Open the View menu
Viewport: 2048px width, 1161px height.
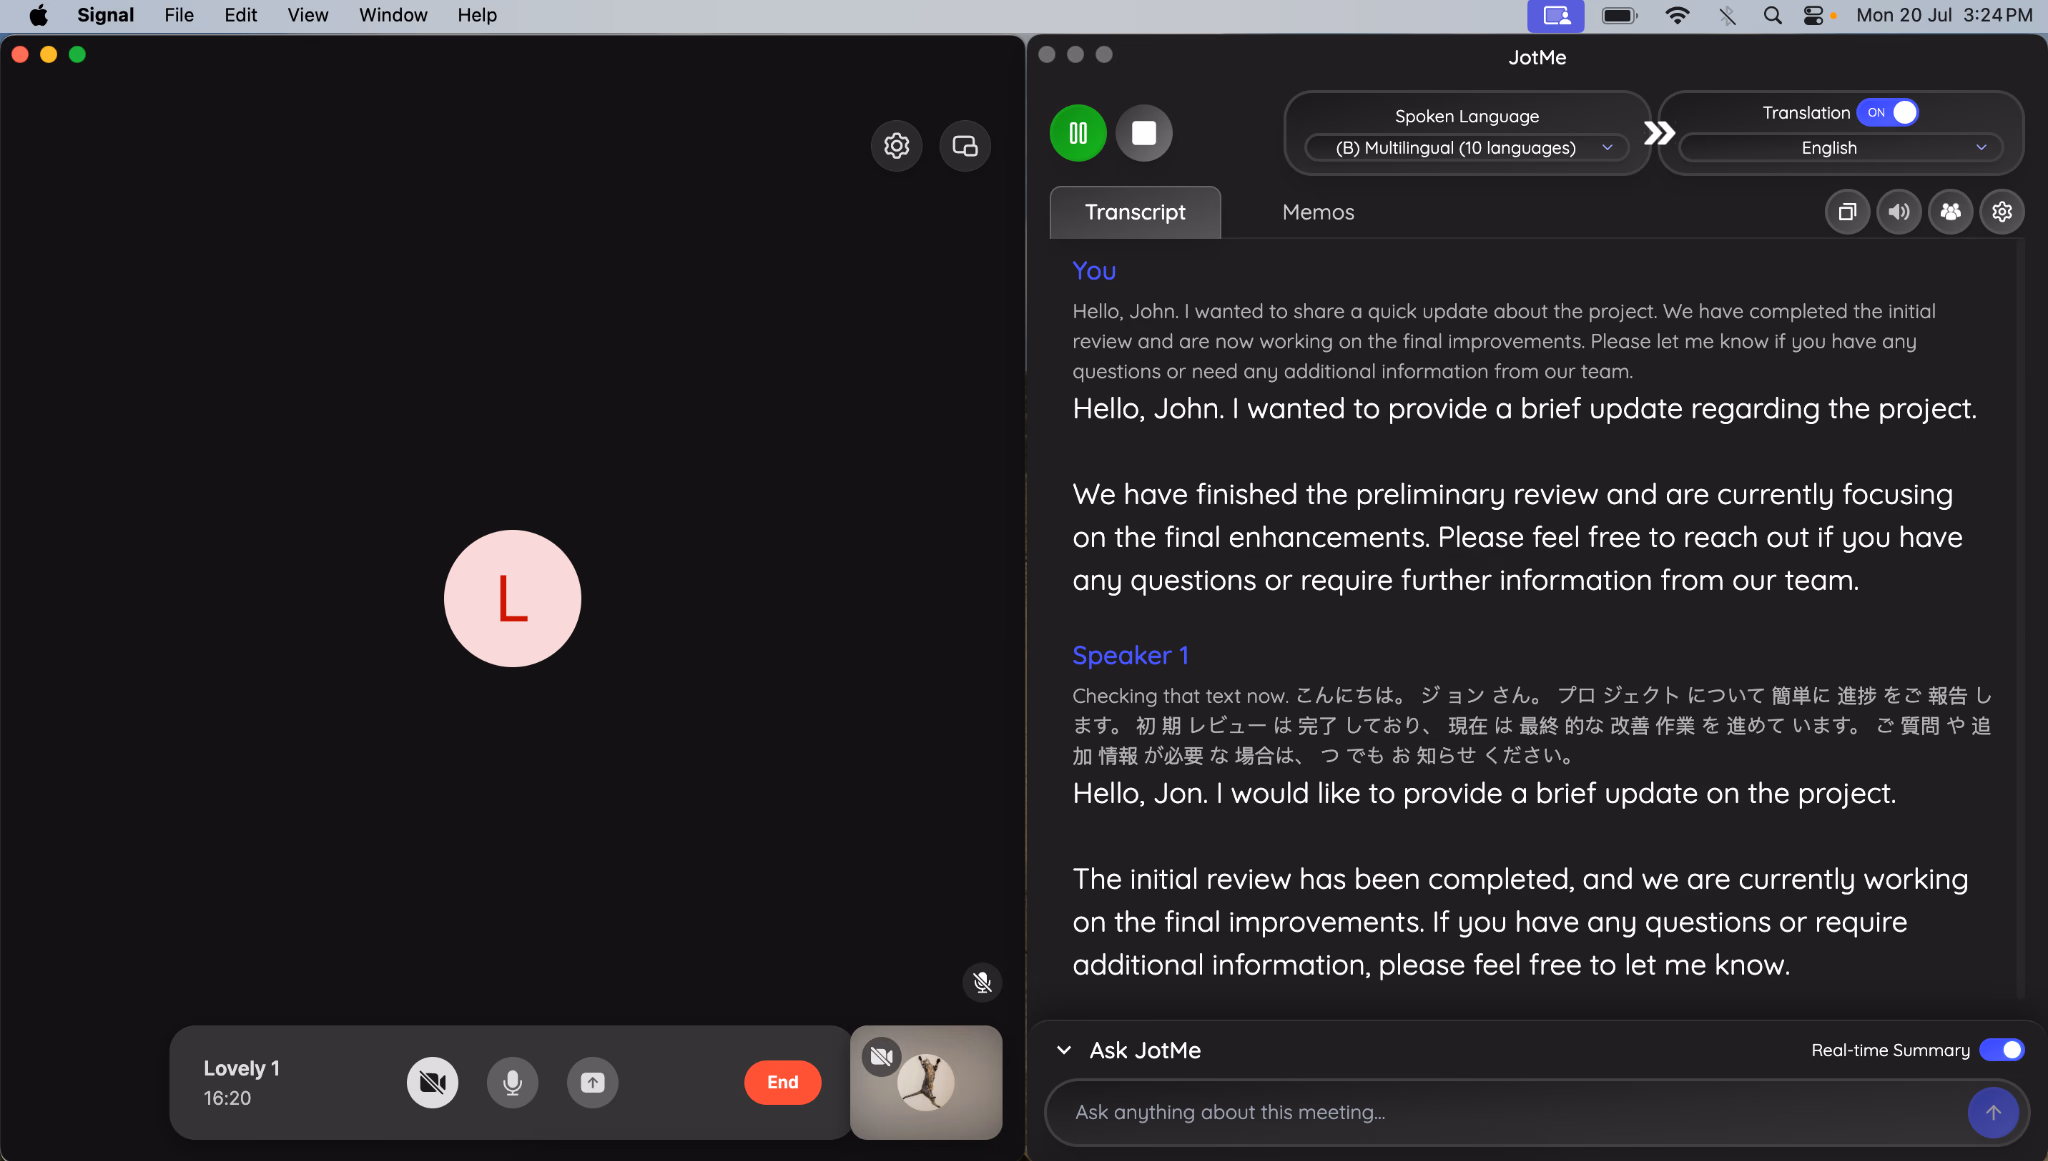(308, 15)
